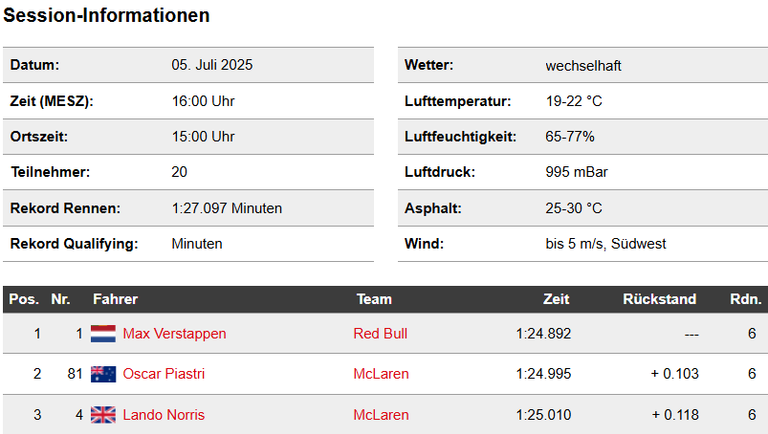Open the Lando Norris driver link
Viewport: 768px width, 434px height.
(164, 415)
